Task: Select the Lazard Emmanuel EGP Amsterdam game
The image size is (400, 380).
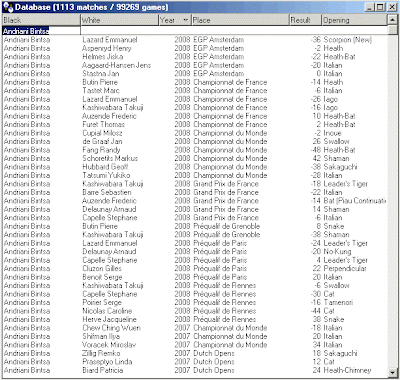Action: coord(195,40)
